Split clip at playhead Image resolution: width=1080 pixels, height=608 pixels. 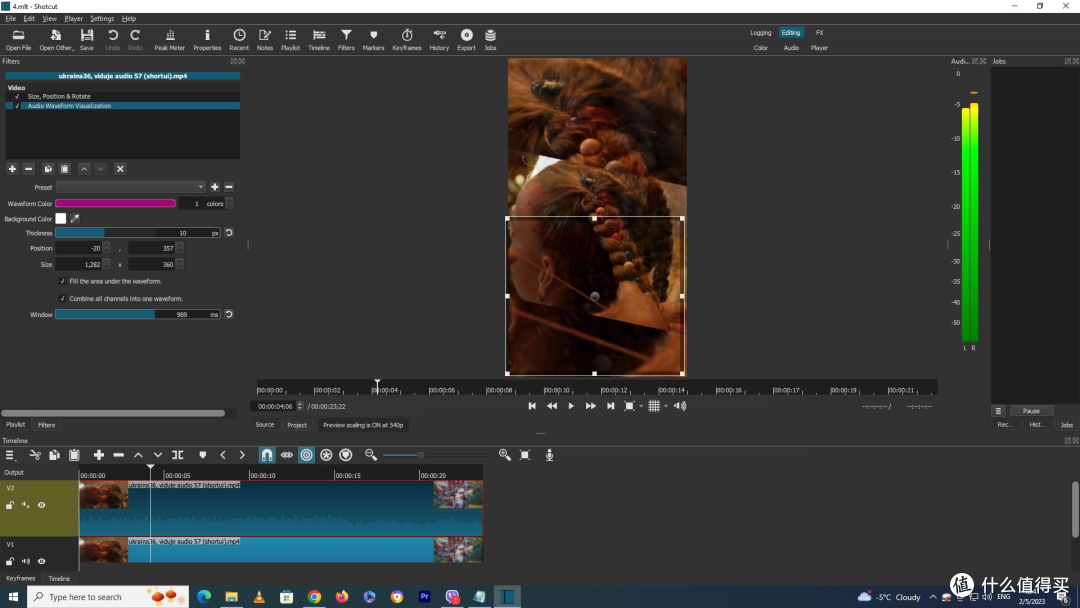click(178, 455)
